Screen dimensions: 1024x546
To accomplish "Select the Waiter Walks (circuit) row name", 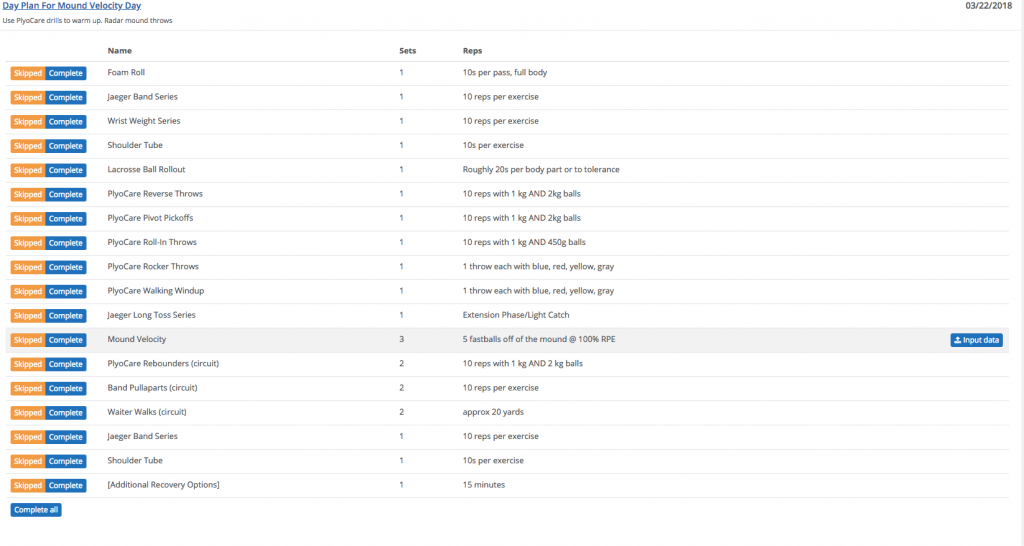I will [x=147, y=412].
